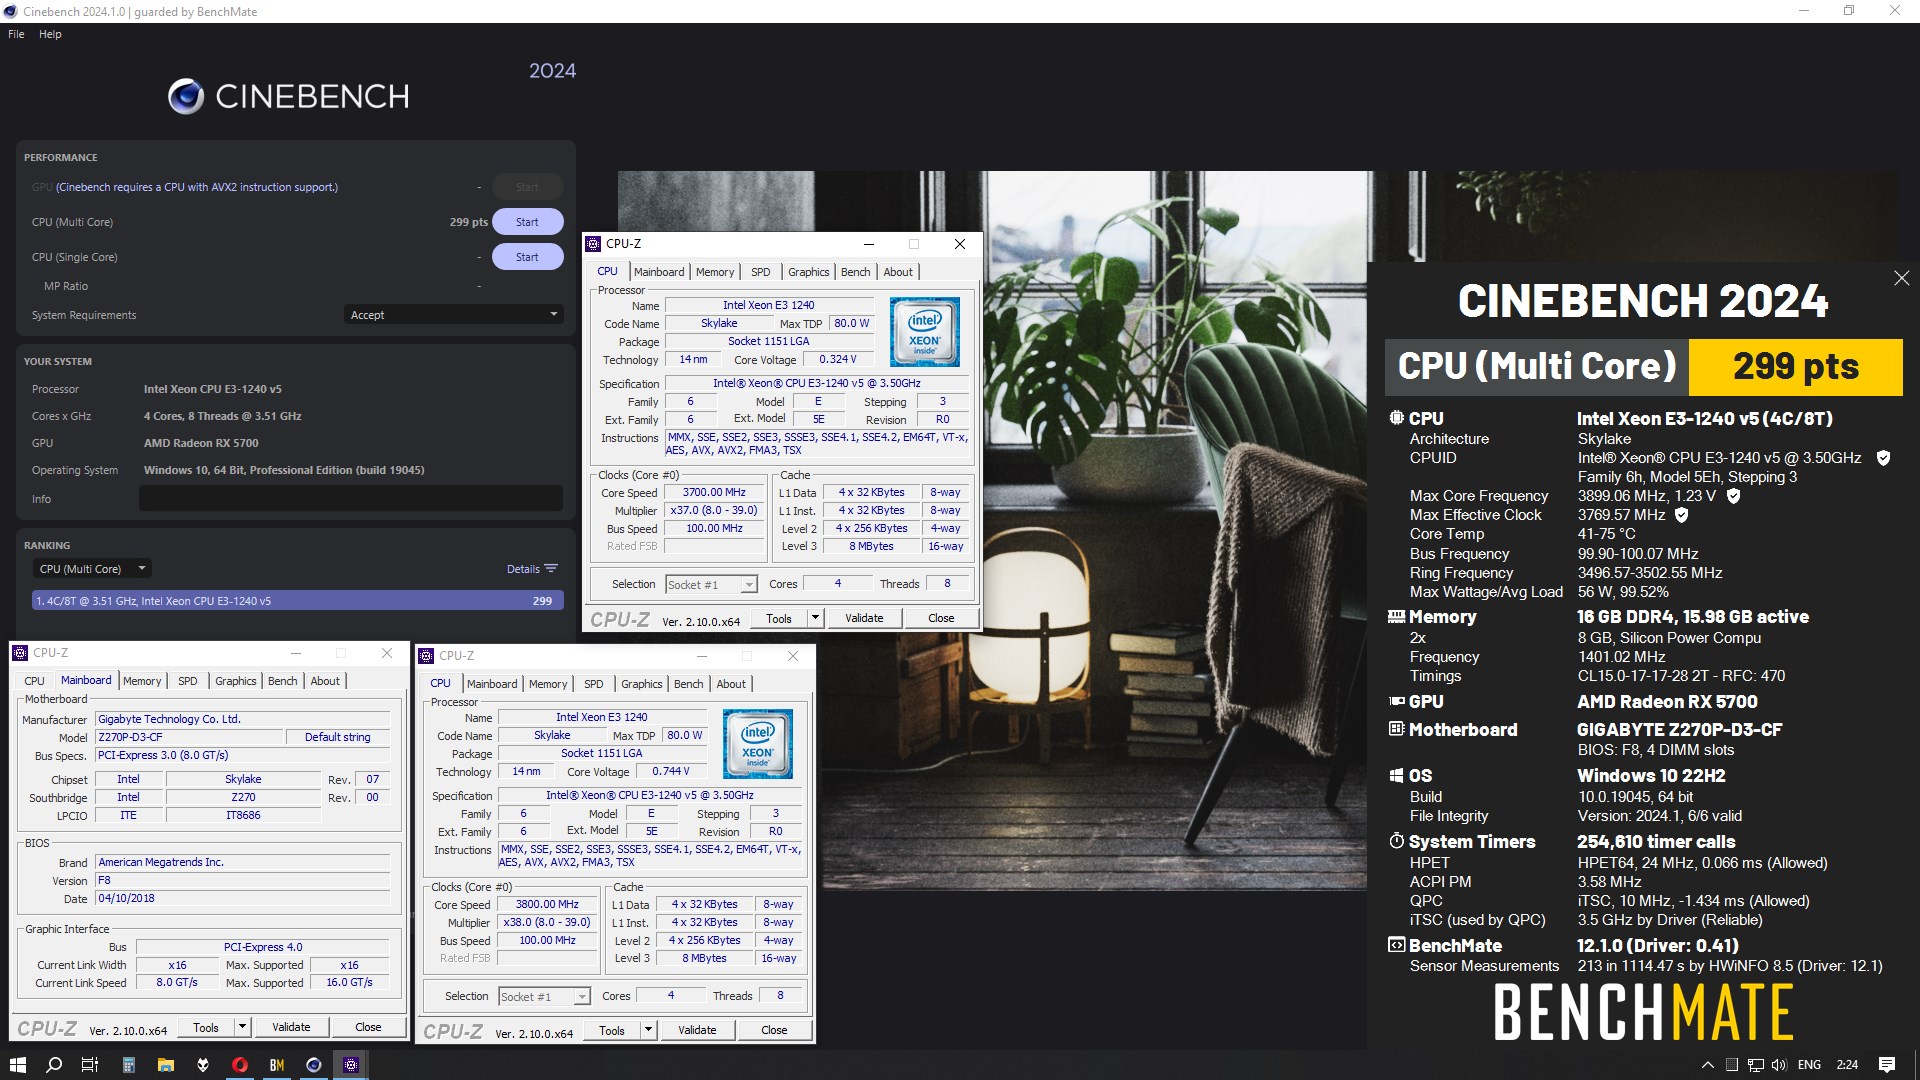Click Core Speed 3700.00 MHz value
Viewport: 1920px width, 1080px height.
tap(714, 492)
